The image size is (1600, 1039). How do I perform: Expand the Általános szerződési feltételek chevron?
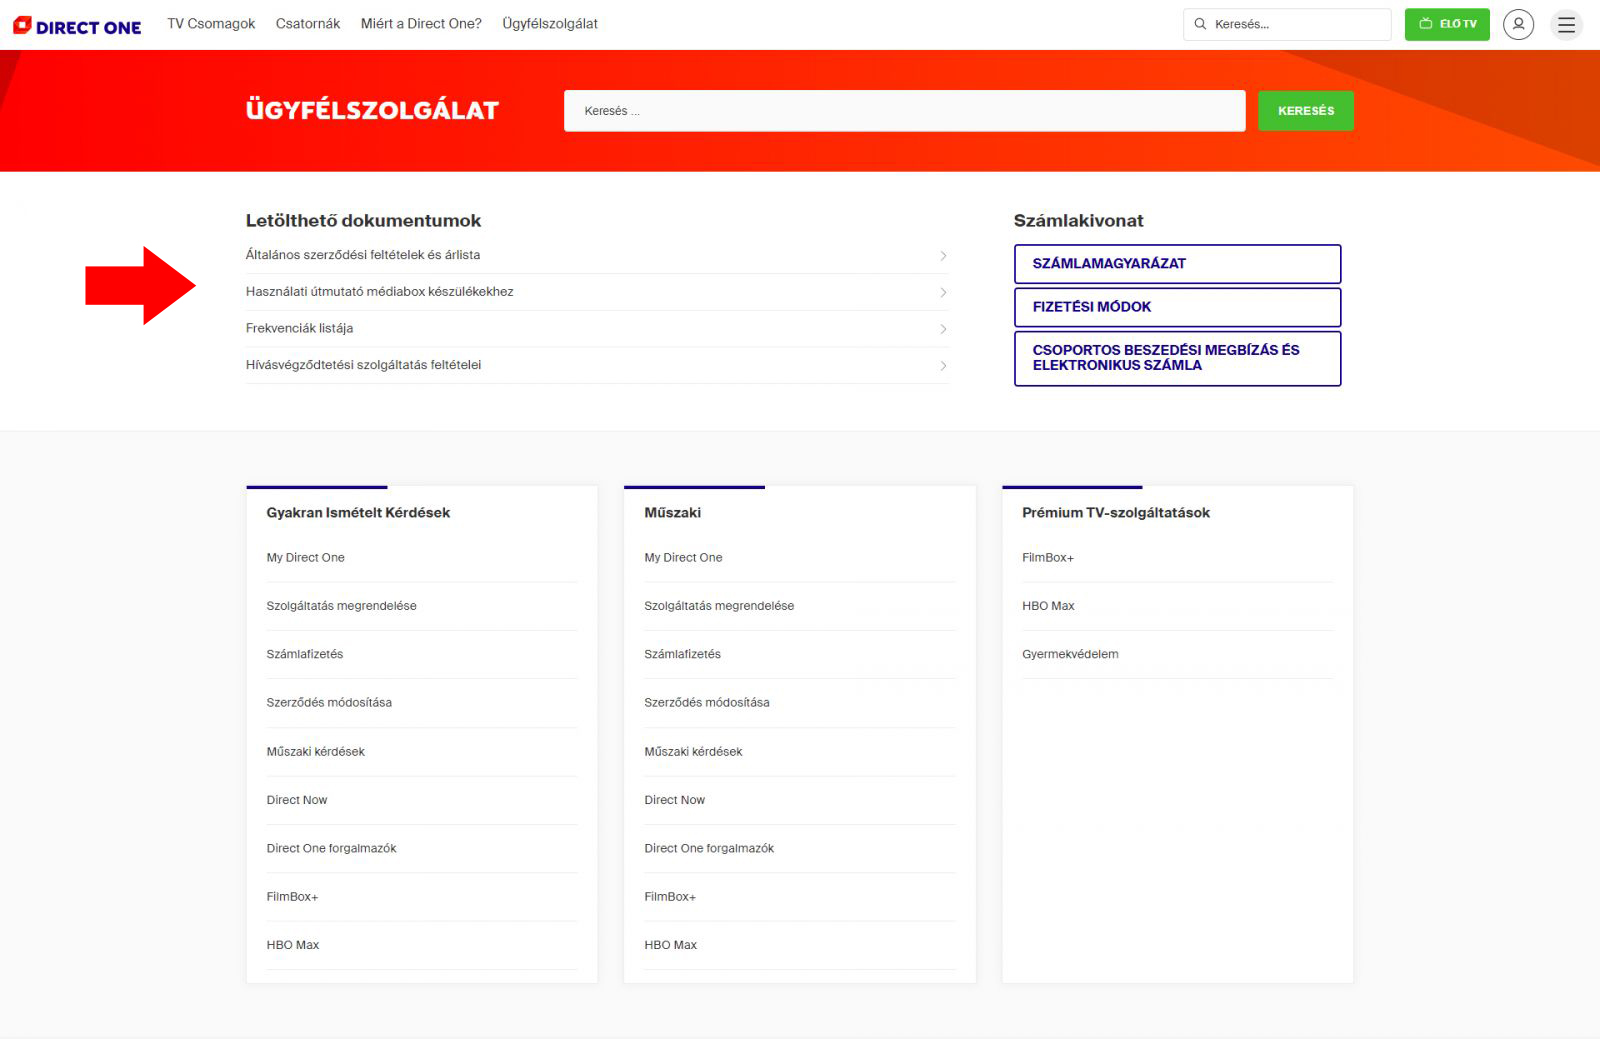pyautogui.click(x=943, y=256)
